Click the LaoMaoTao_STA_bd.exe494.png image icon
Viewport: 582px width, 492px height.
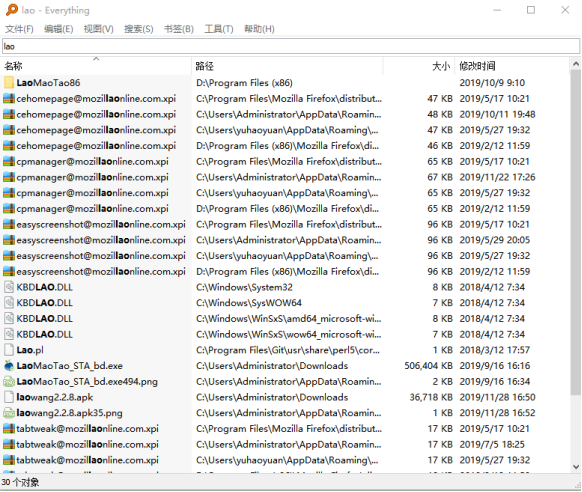[x=9, y=381]
